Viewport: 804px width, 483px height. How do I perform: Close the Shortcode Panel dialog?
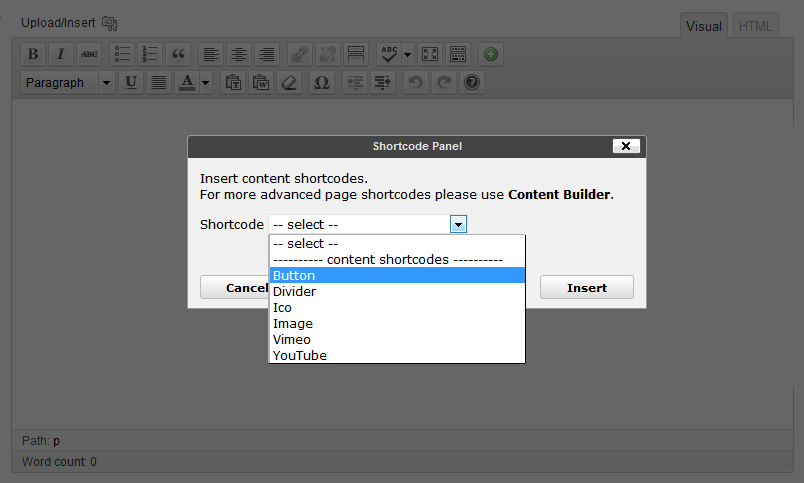(x=625, y=146)
